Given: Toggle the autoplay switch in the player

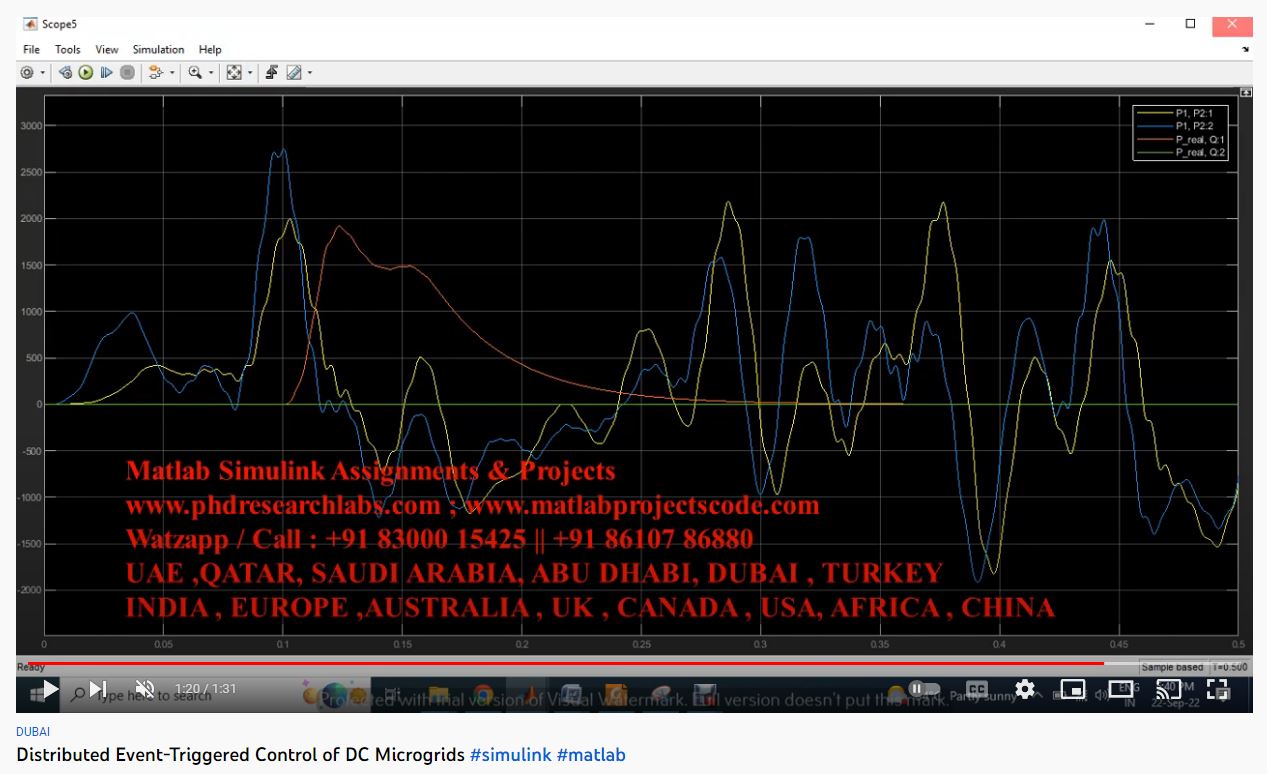Looking at the screenshot, I should point(925,689).
